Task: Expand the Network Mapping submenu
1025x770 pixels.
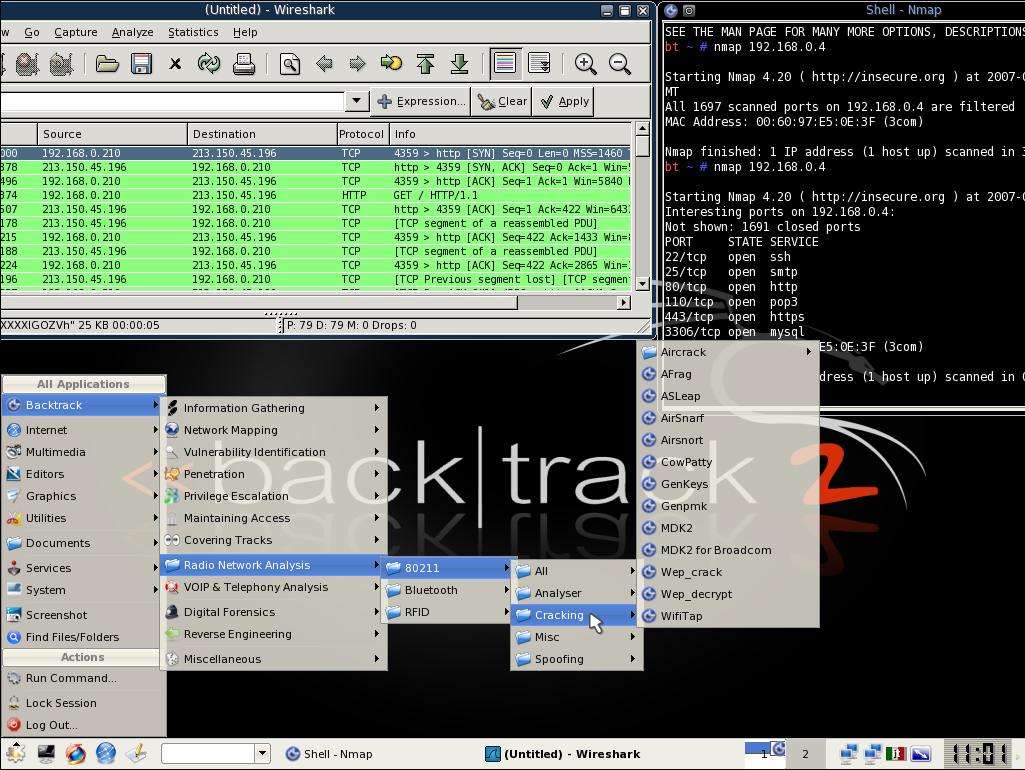Action: (x=273, y=430)
